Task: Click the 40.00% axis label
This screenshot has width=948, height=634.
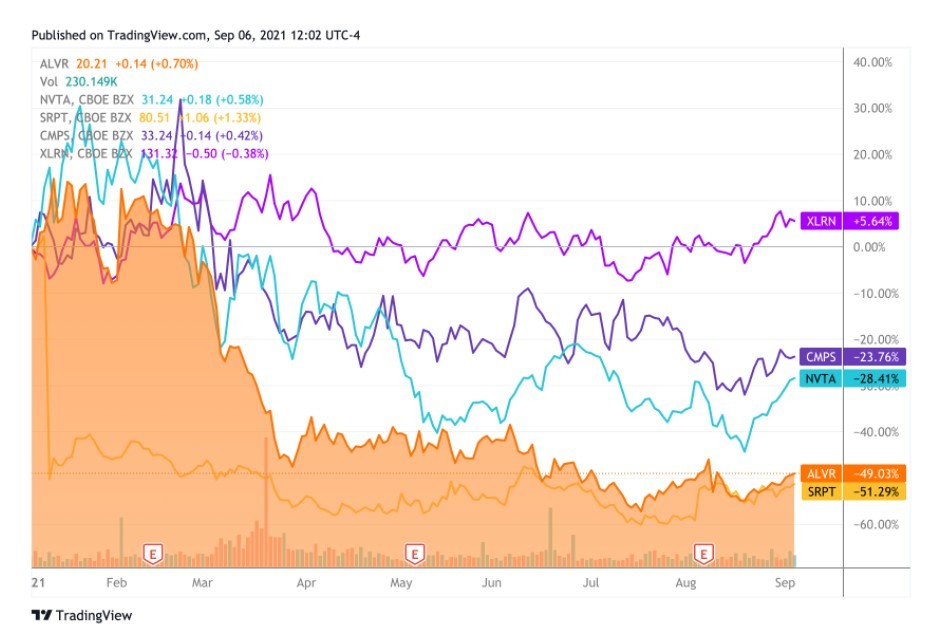Action: 872,62
